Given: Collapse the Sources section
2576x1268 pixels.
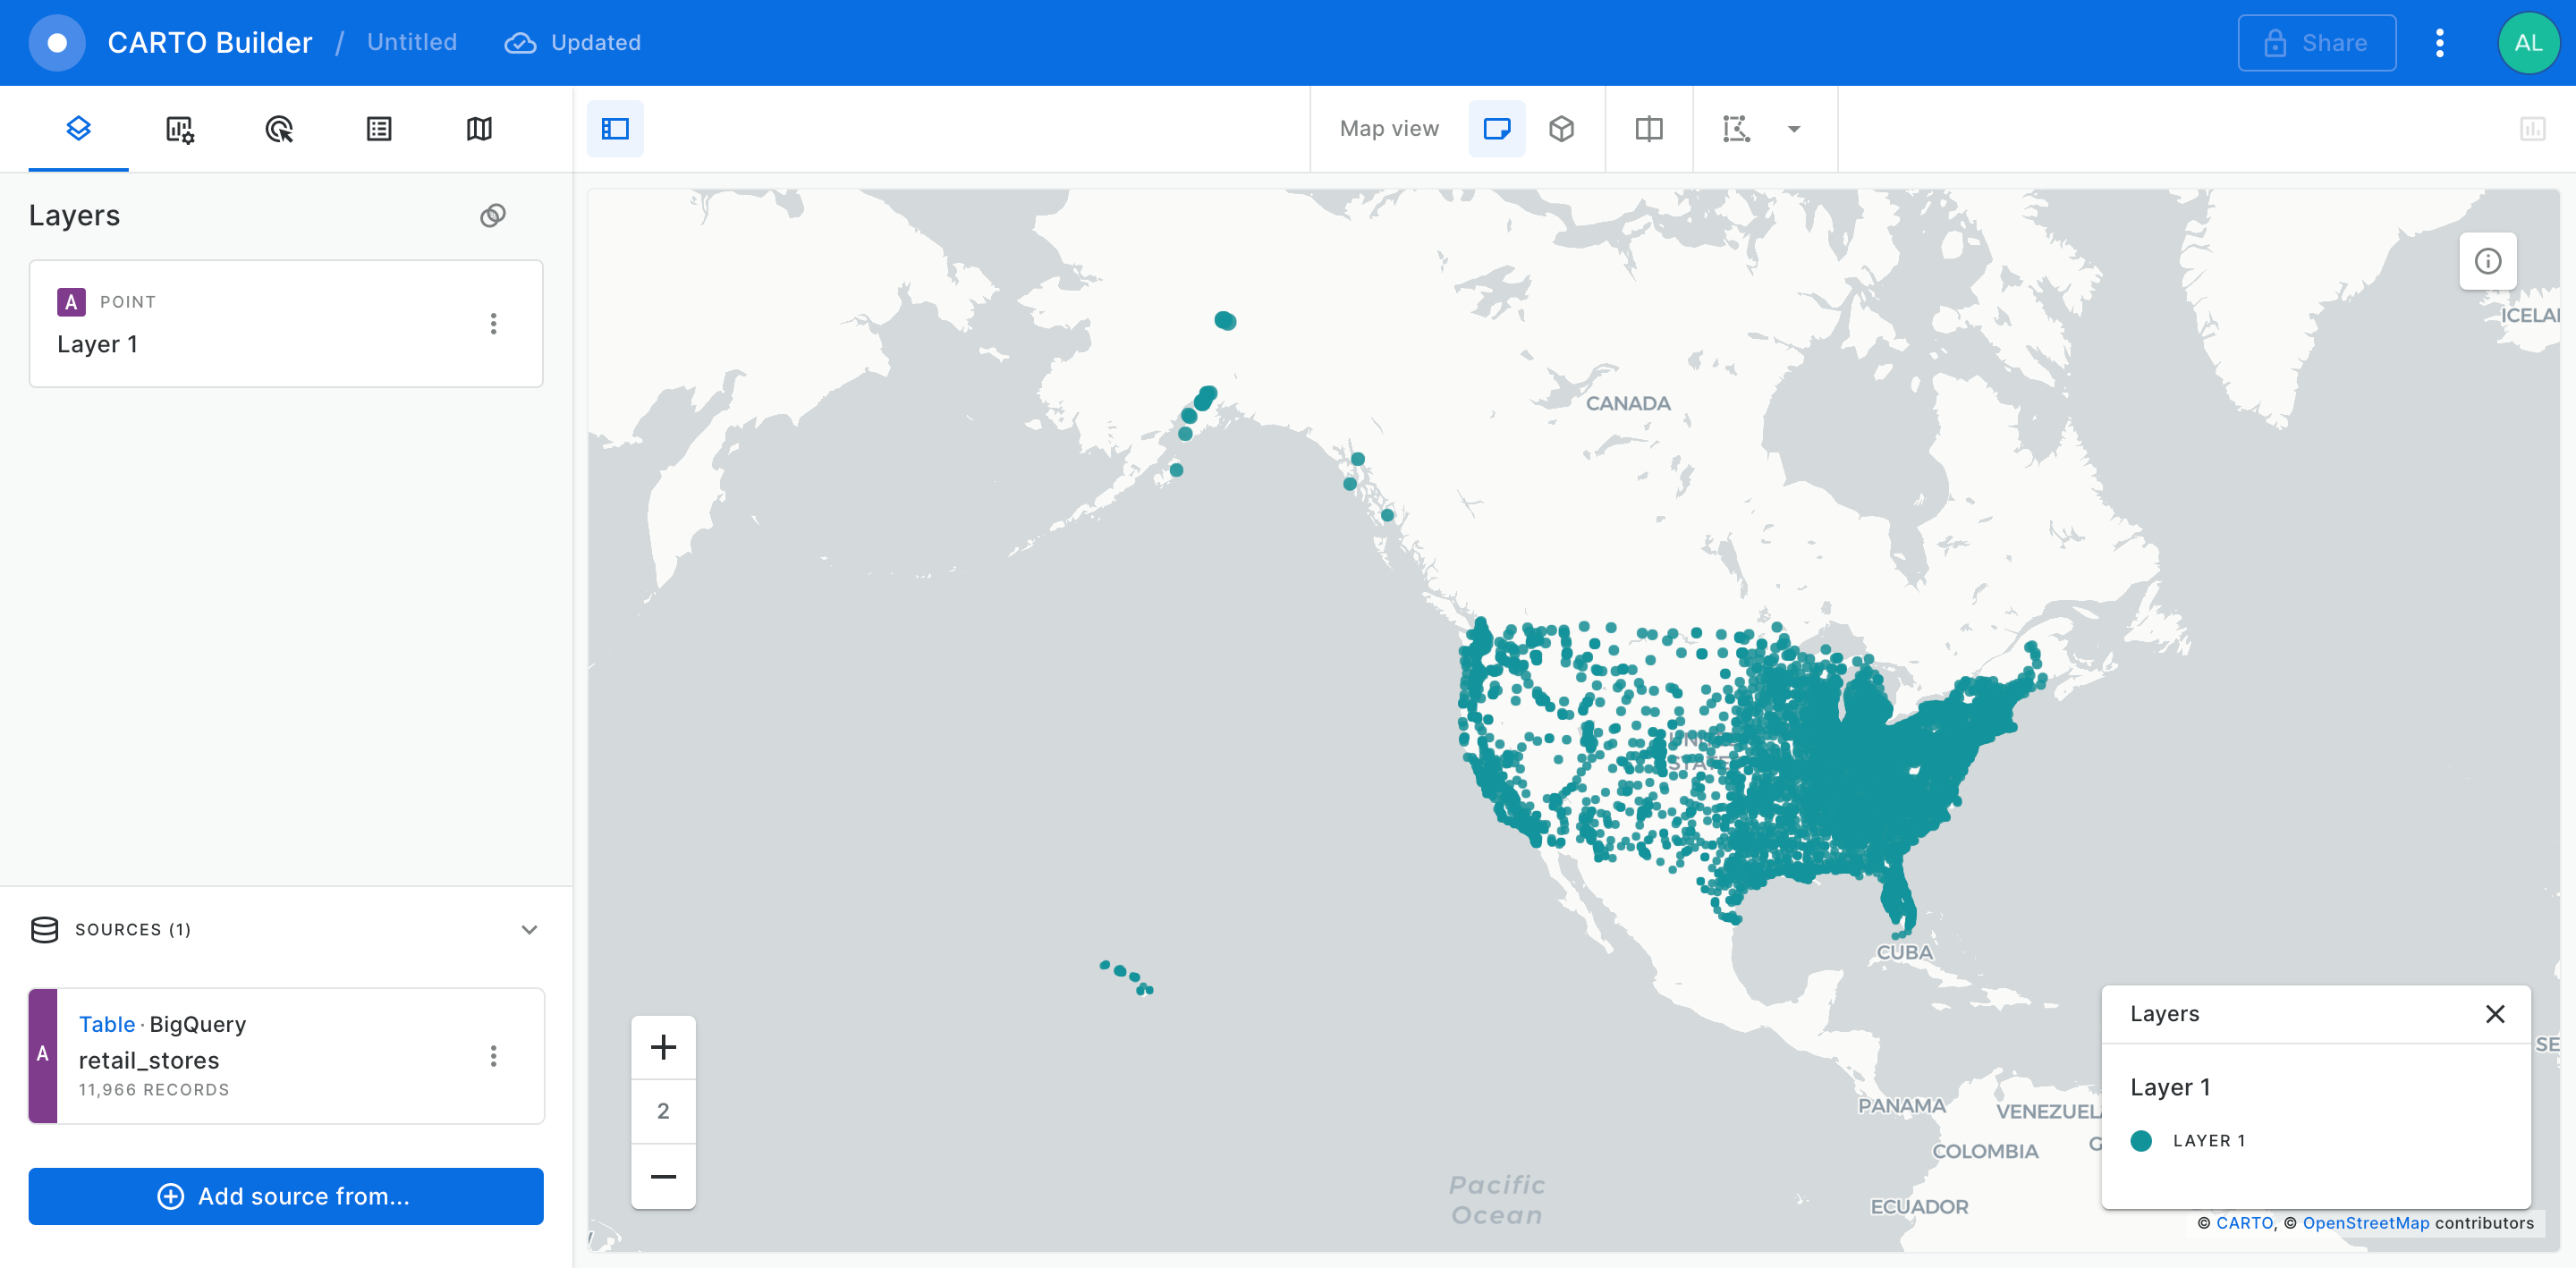Looking at the screenshot, I should [x=529, y=929].
